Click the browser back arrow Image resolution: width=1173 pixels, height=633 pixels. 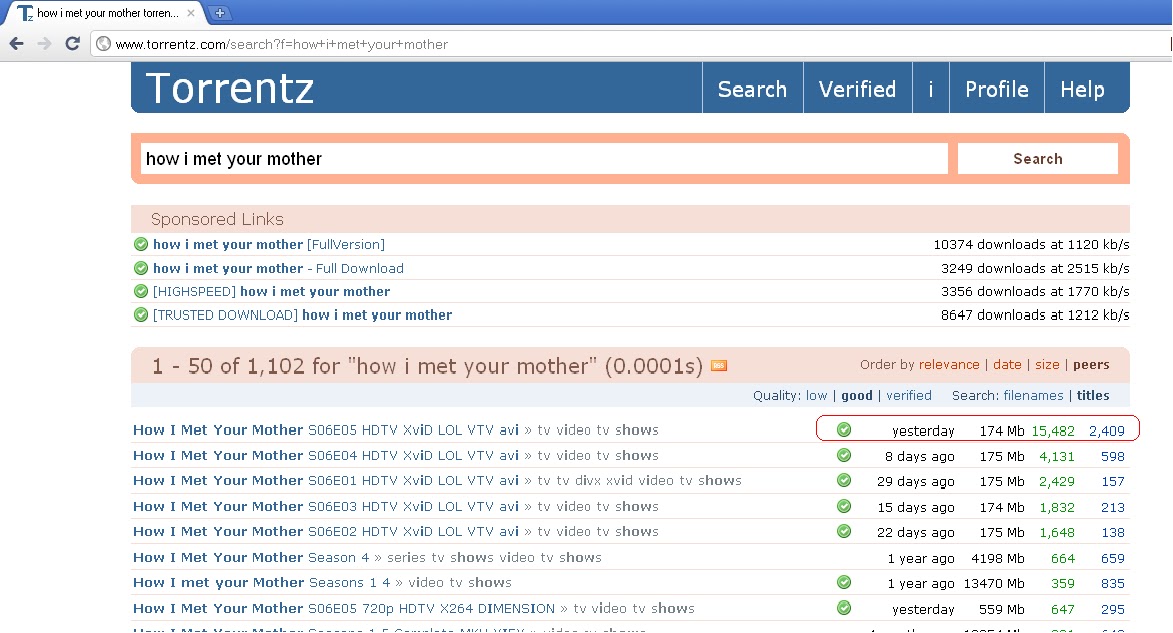pos(16,43)
